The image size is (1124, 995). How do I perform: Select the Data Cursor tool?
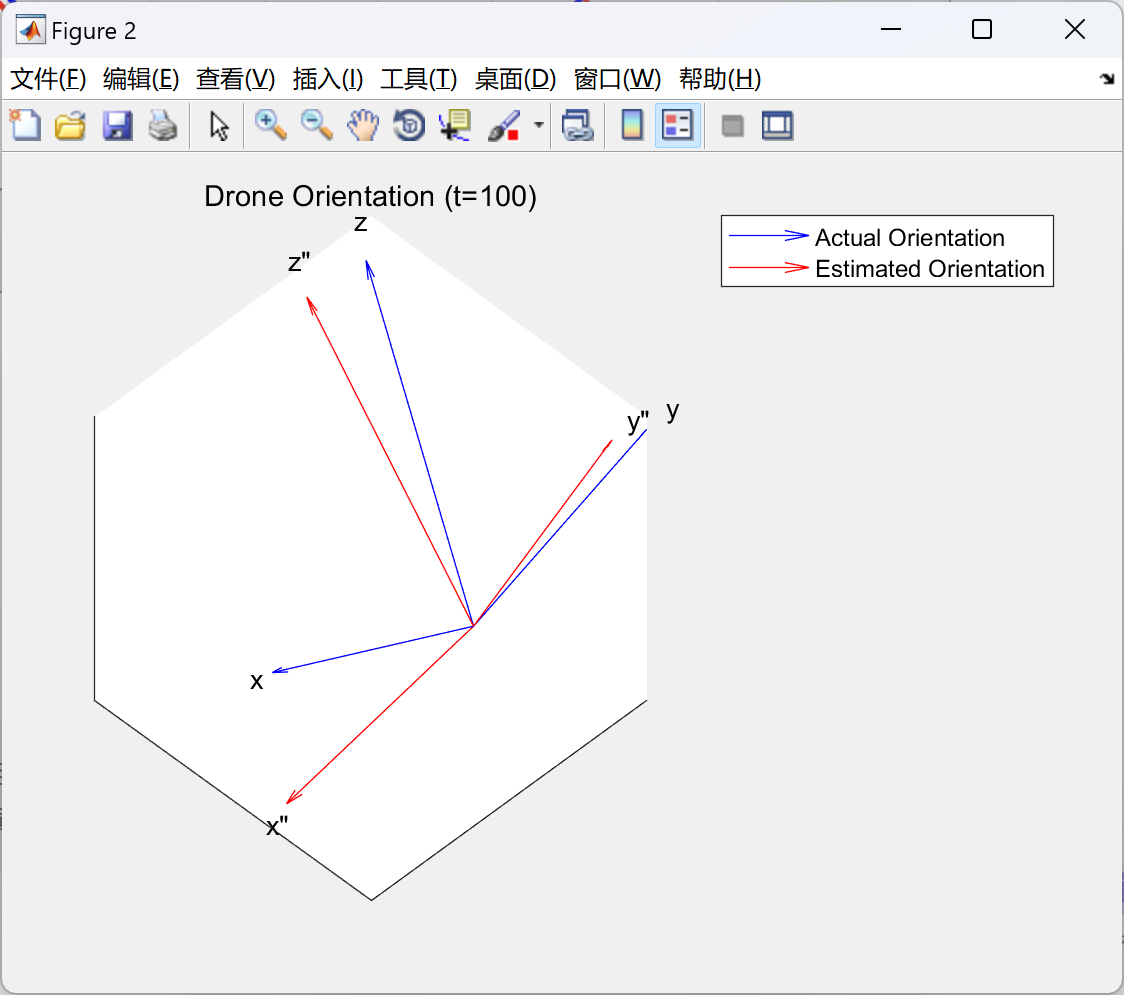pyautogui.click(x=455, y=125)
